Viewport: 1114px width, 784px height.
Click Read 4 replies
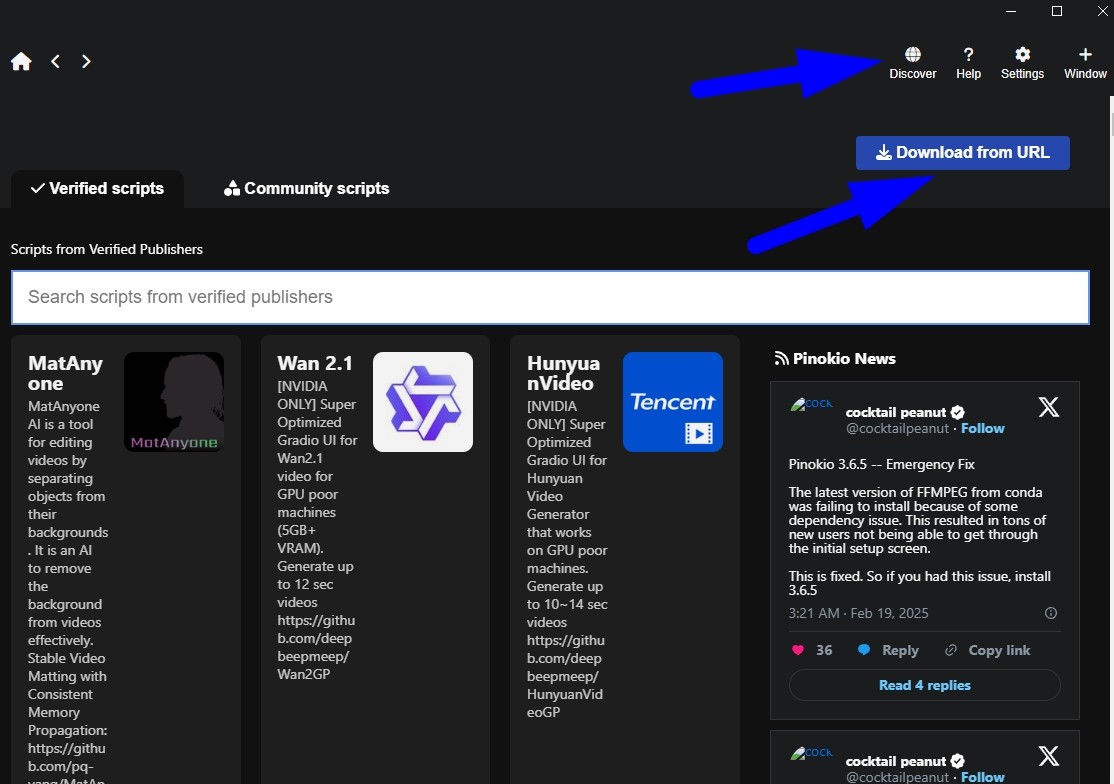pos(924,685)
